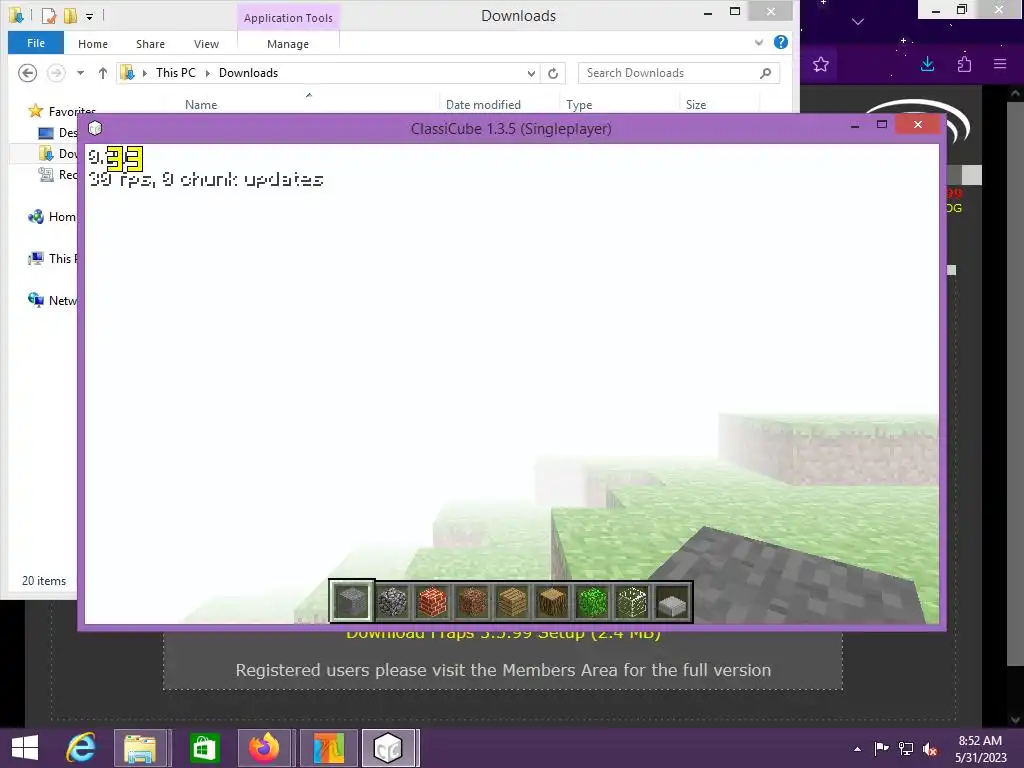Screen dimensions: 1024x768
Task: Click Downloads in the address path
Action: click(x=248, y=72)
